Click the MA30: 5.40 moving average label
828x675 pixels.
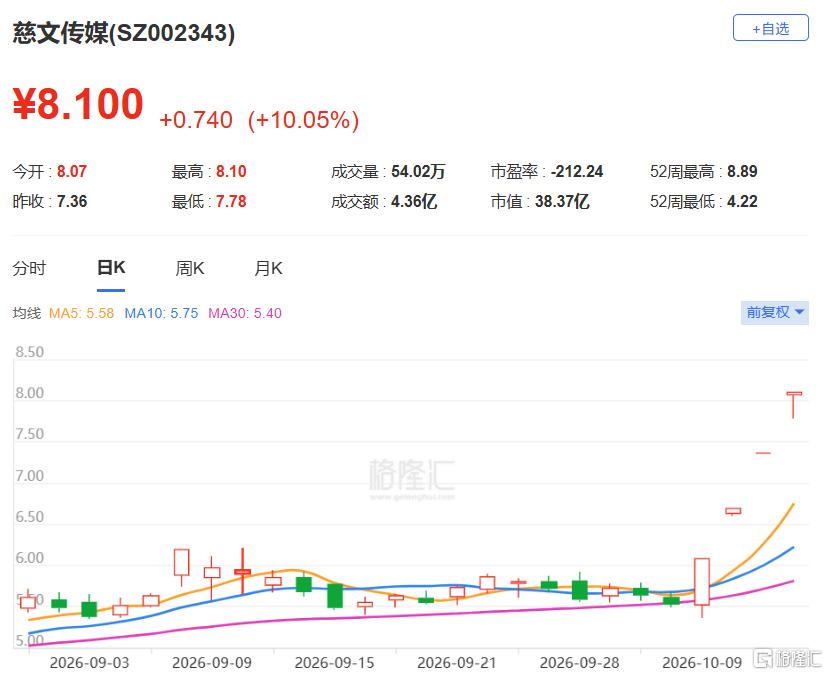point(245,313)
